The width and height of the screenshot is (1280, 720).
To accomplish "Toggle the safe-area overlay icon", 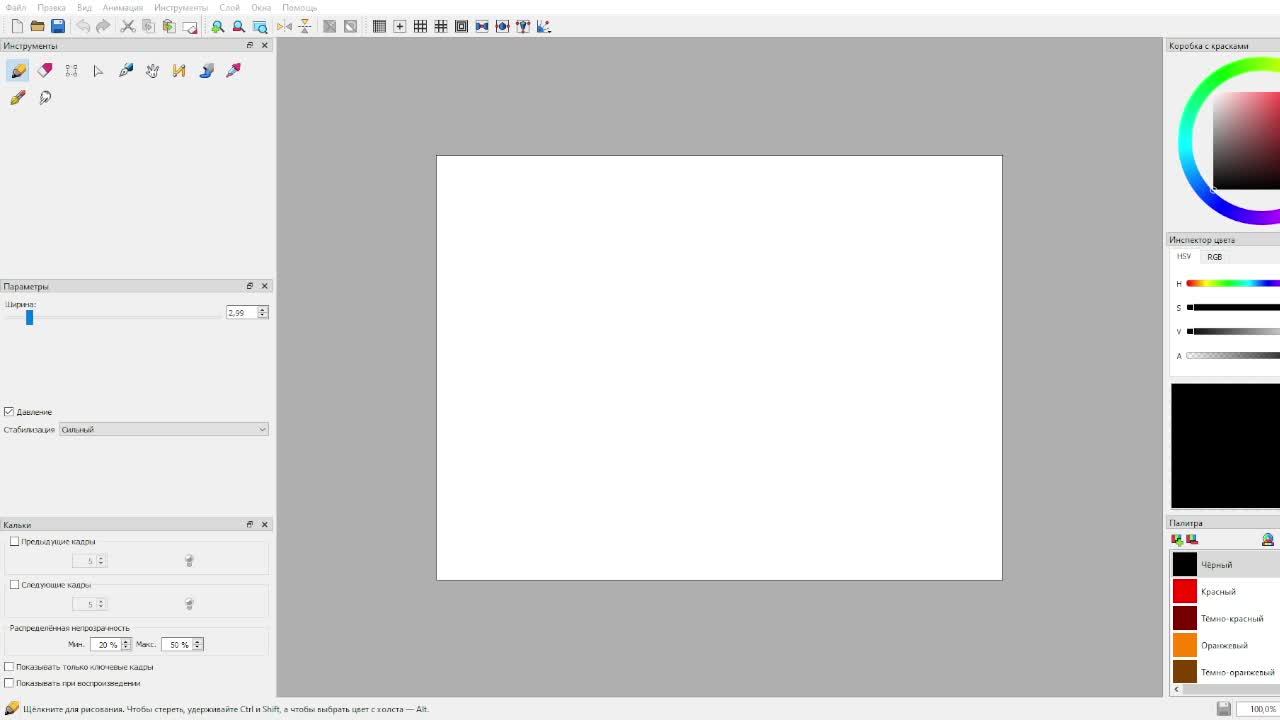I will [x=461, y=26].
